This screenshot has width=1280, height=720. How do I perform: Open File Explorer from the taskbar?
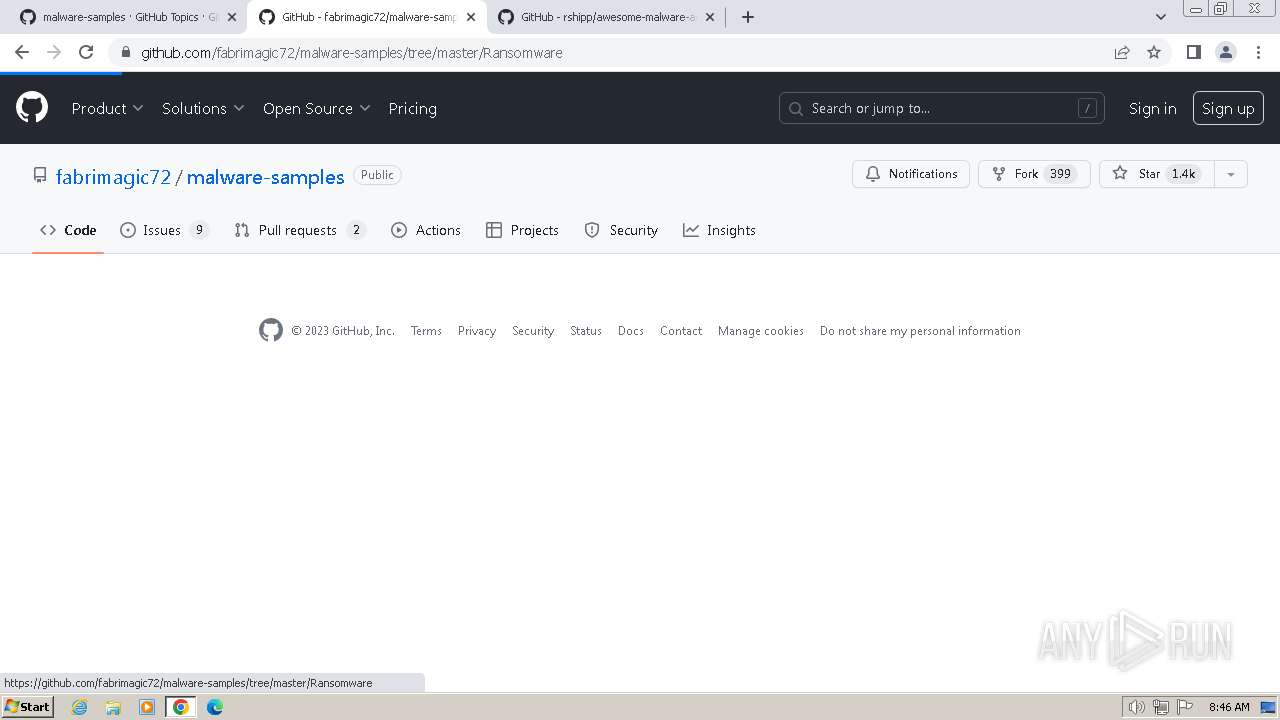(113, 707)
